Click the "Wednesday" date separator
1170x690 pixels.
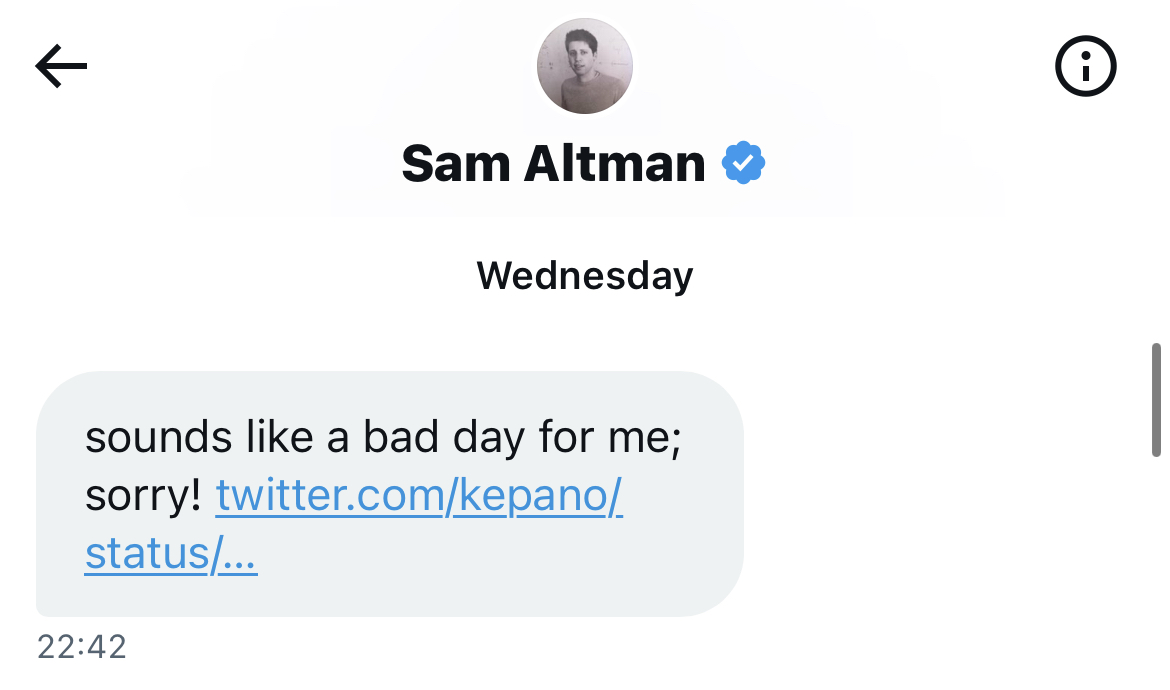pyautogui.click(x=585, y=275)
